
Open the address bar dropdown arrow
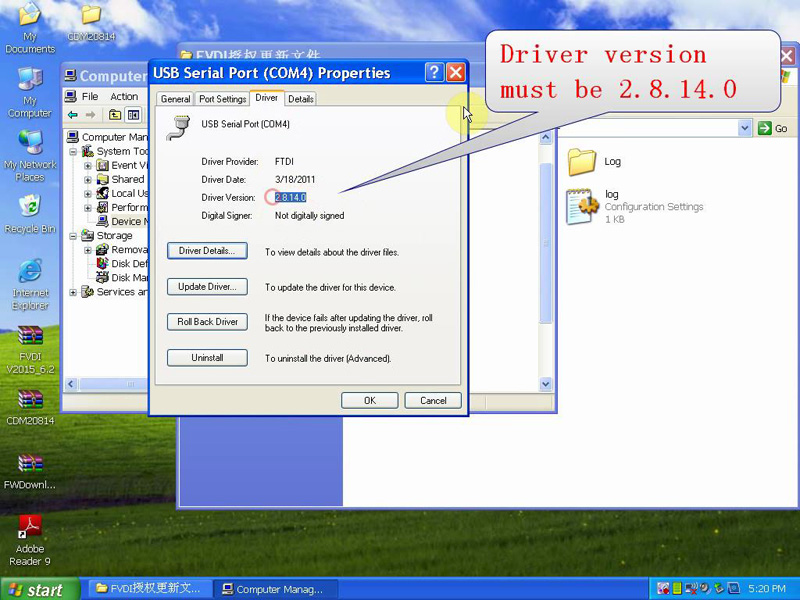[744, 128]
